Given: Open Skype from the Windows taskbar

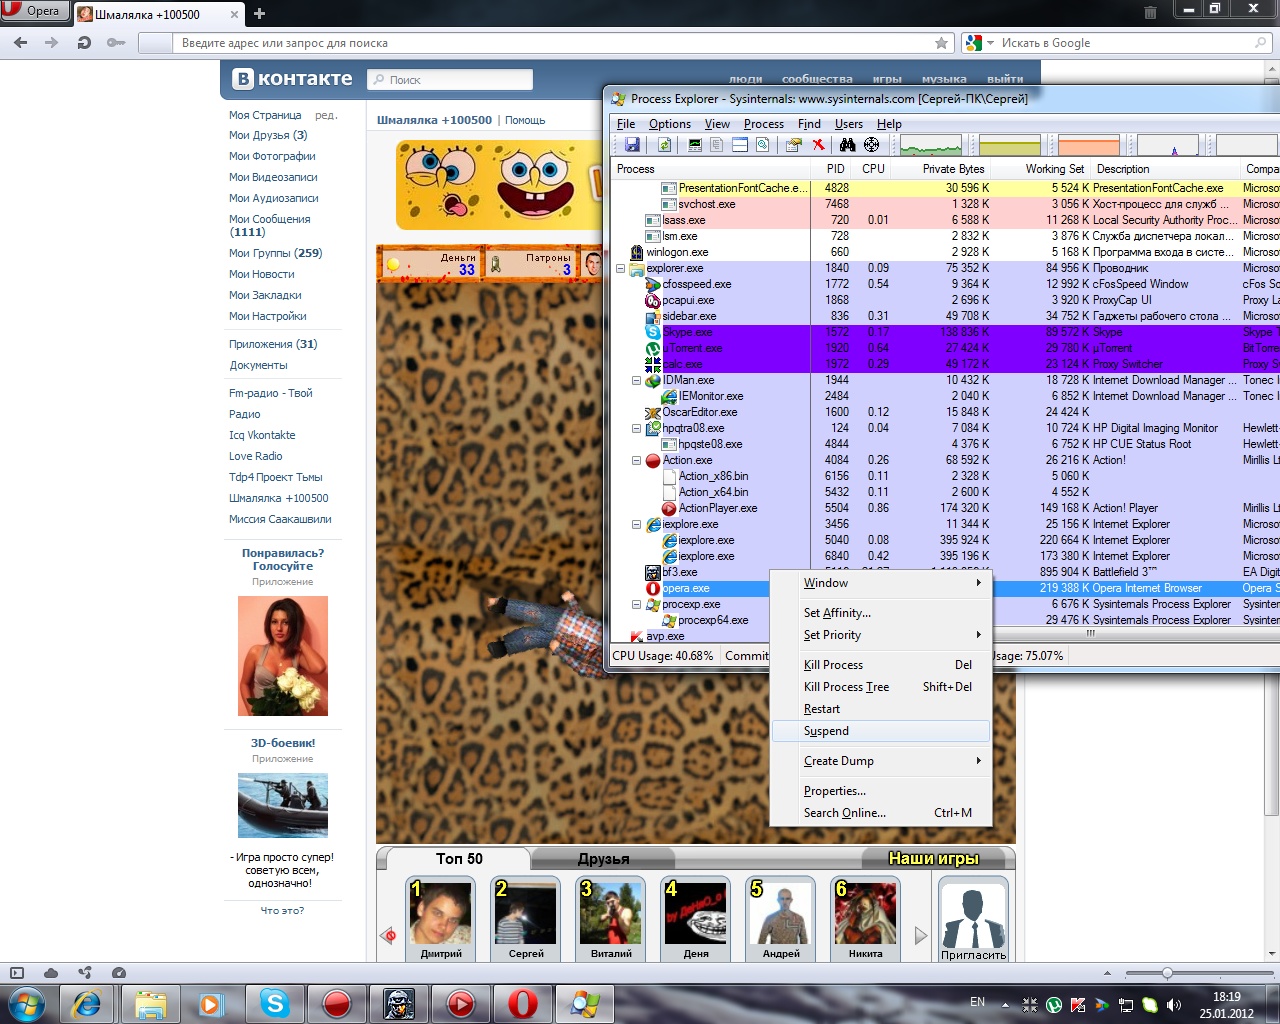Looking at the screenshot, I should [x=274, y=1002].
